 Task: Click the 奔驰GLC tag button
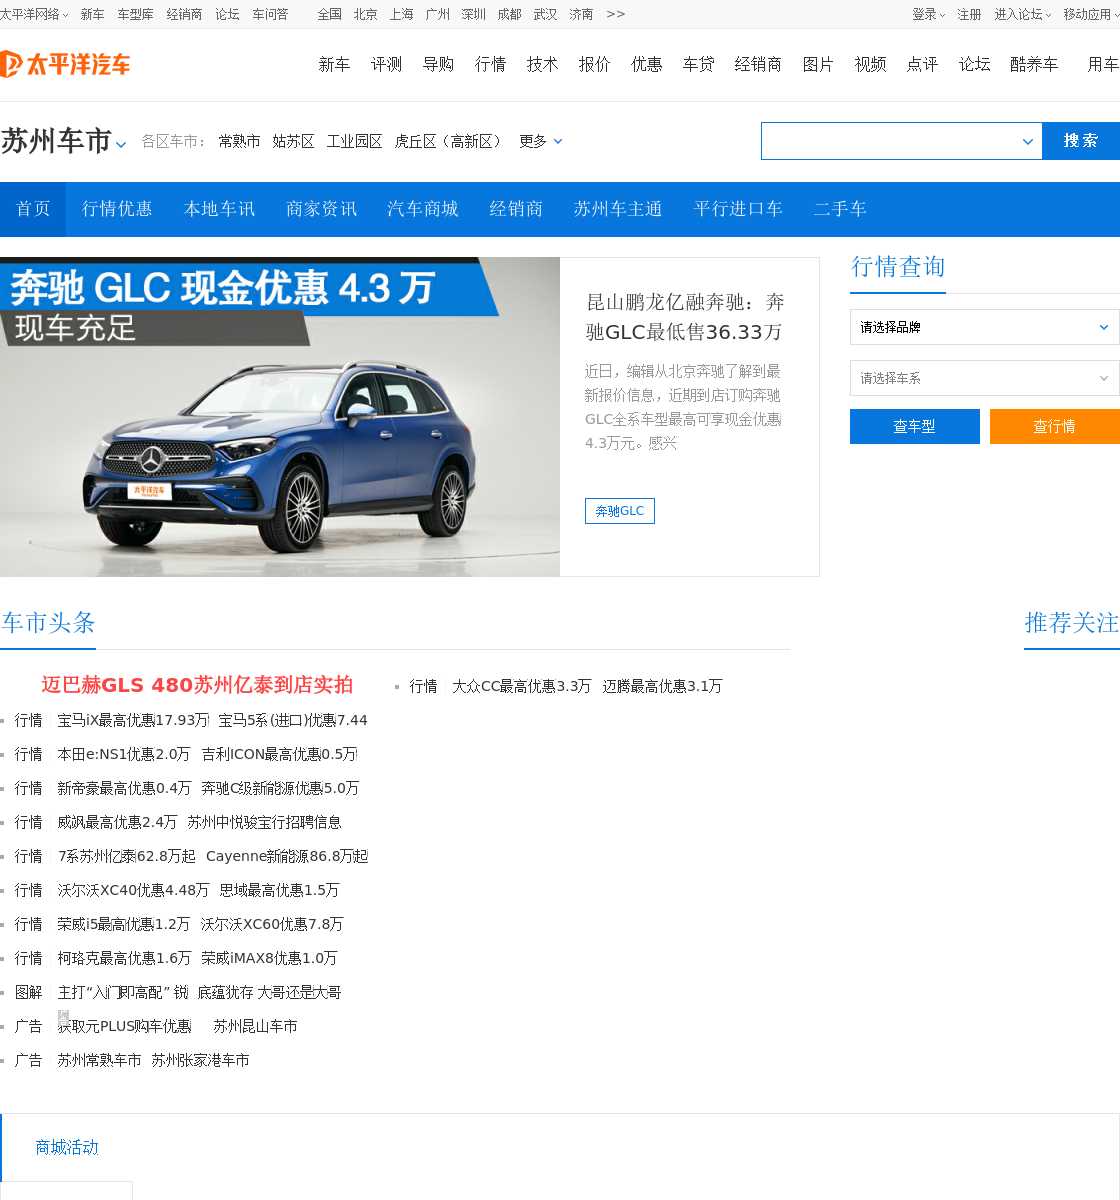click(620, 511)
